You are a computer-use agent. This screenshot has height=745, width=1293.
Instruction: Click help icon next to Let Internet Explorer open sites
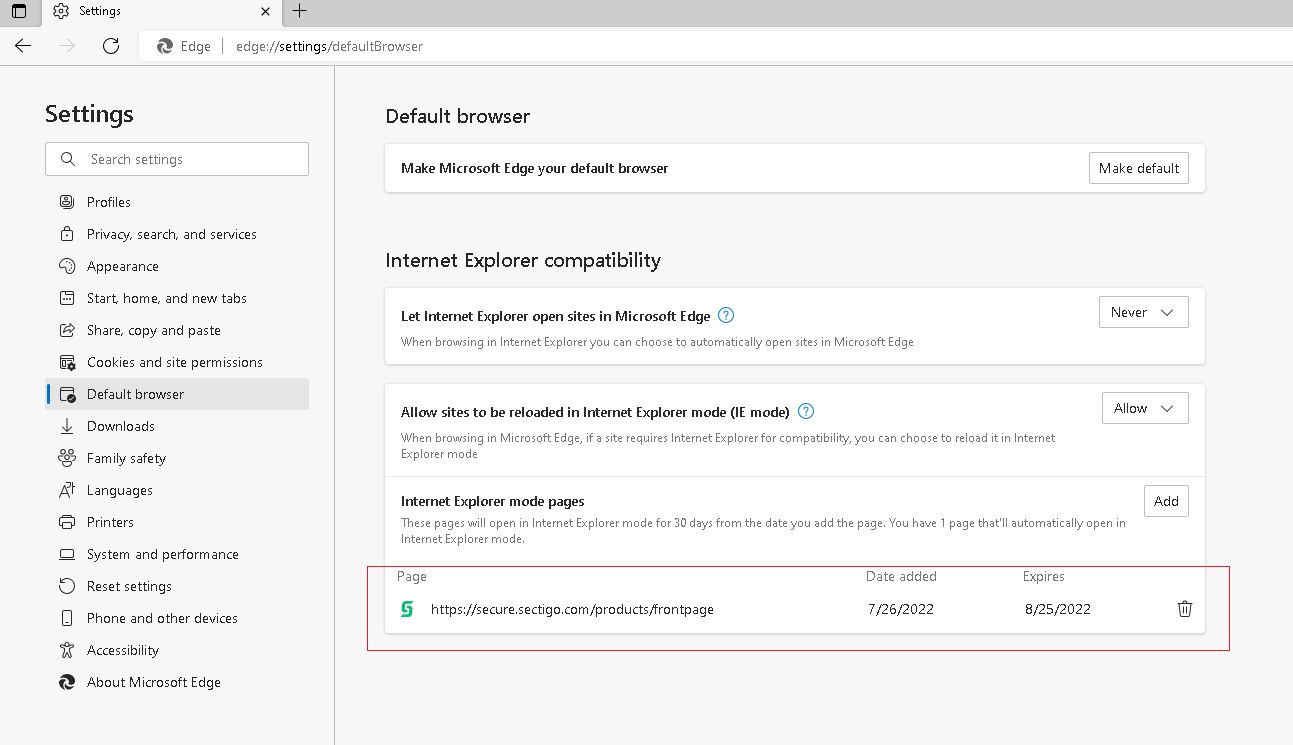[x=727, y=315]
